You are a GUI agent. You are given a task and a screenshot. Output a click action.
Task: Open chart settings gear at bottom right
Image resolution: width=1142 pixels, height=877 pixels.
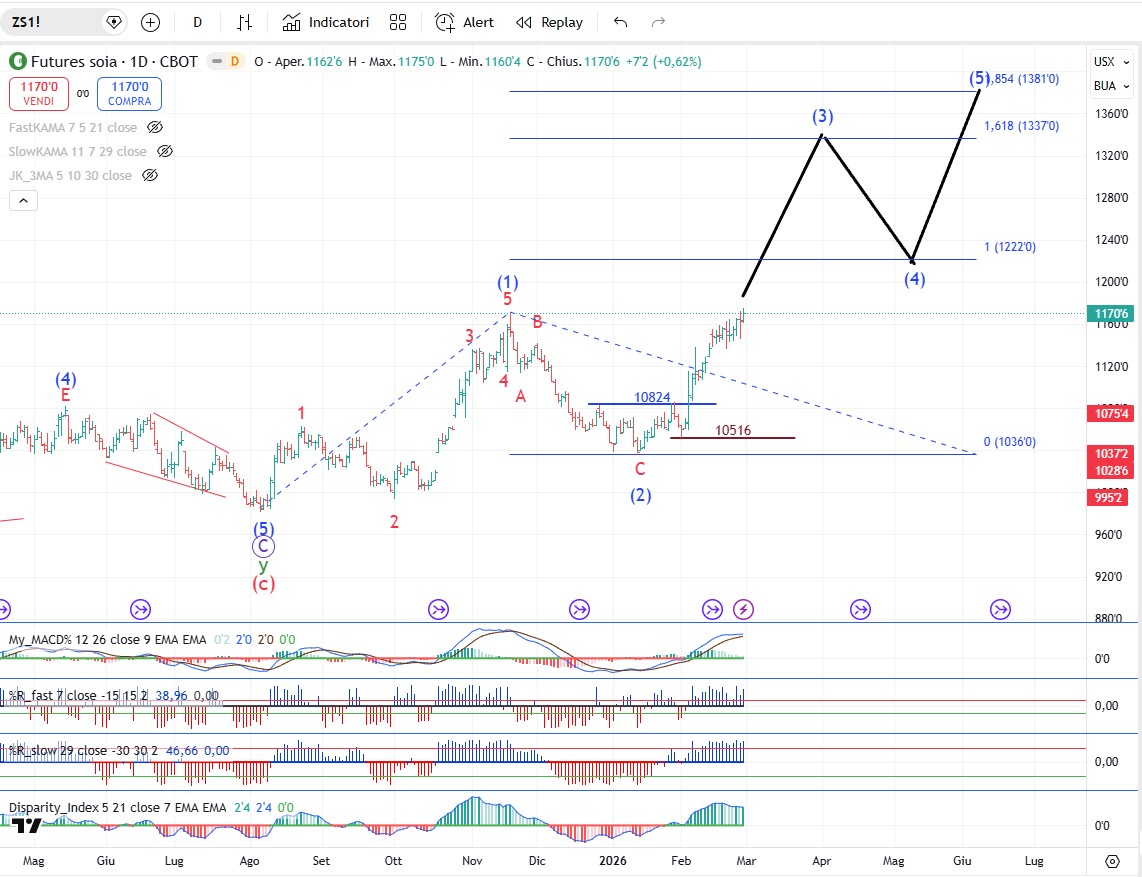(1112, 861)
